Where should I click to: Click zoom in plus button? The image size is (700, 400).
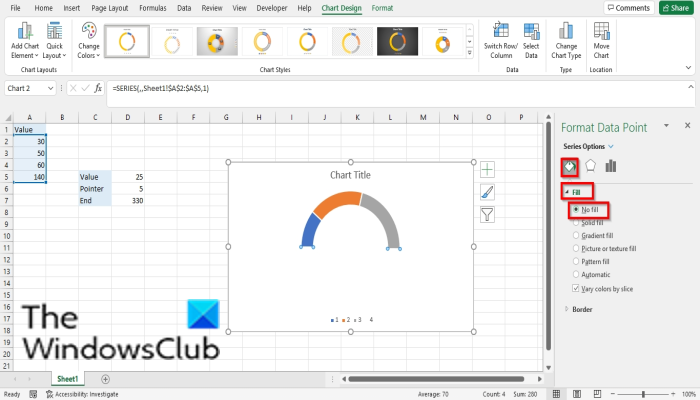(x=673, y=394)
